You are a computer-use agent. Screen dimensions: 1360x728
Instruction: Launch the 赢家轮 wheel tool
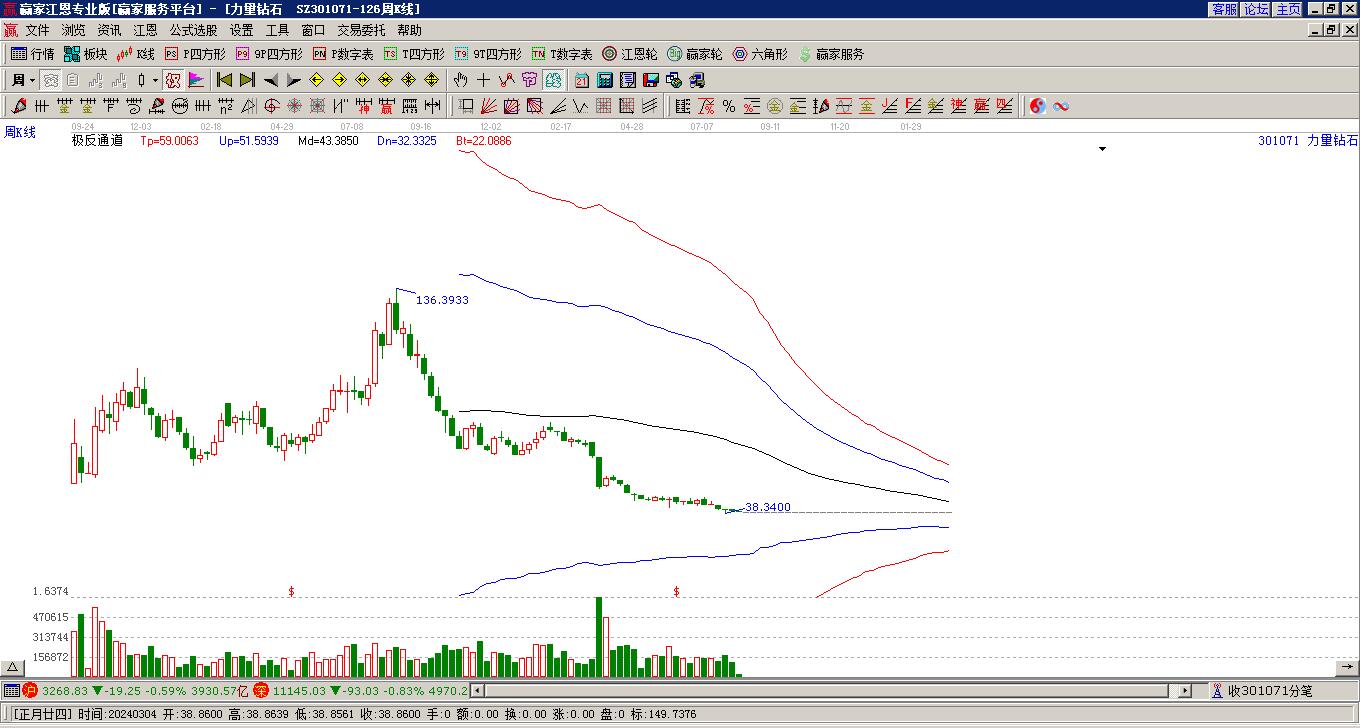(695, 54)
